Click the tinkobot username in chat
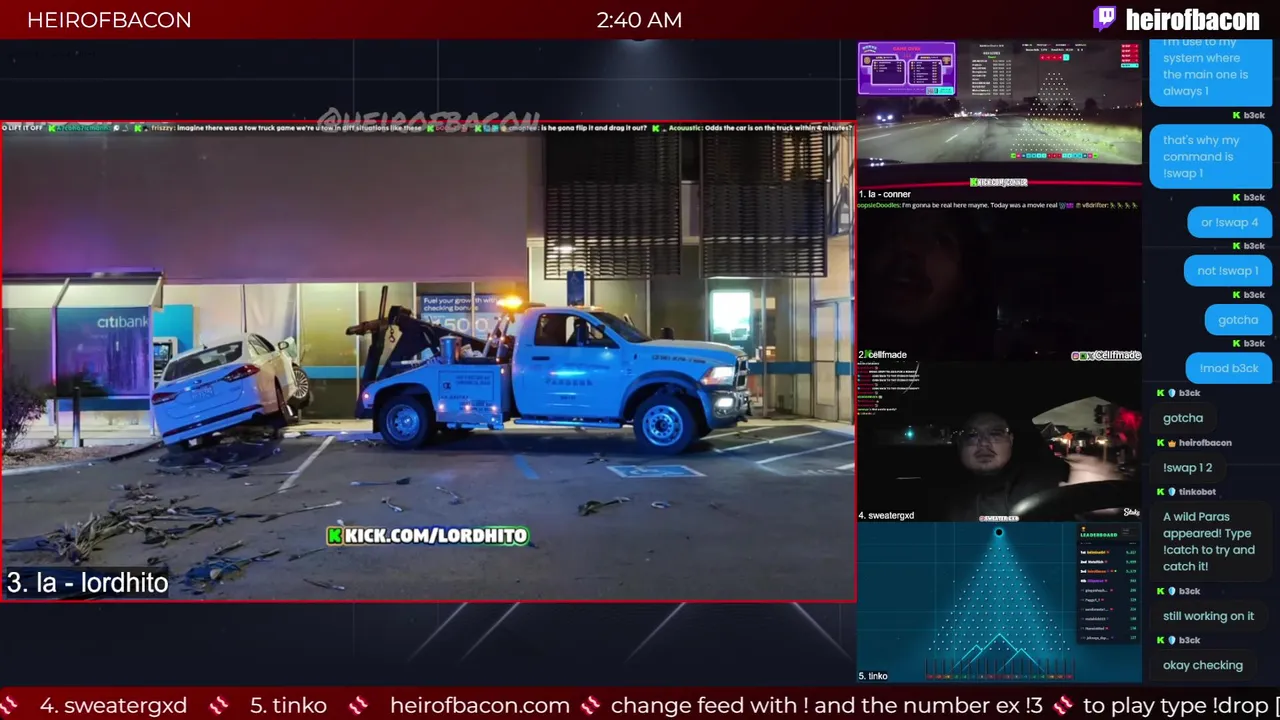 pyautogui.click(x=1197, y=492)
